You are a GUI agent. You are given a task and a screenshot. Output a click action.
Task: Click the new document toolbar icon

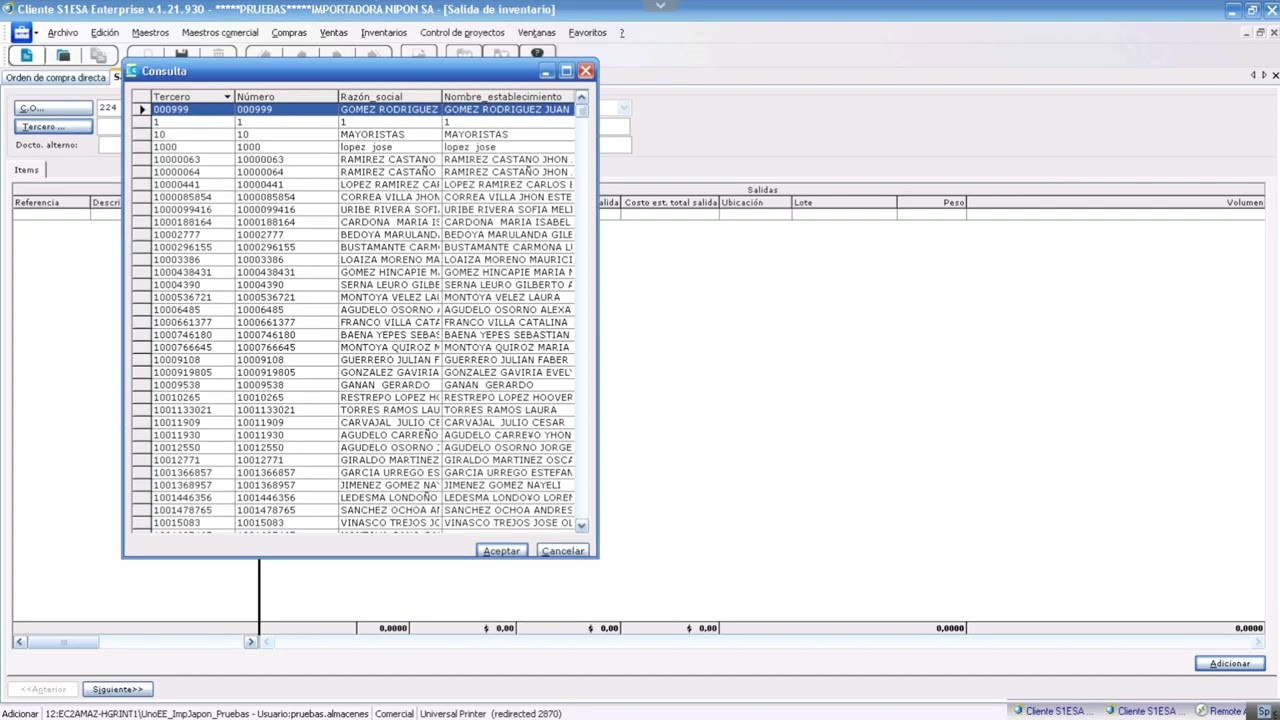(x=27, y=55)
